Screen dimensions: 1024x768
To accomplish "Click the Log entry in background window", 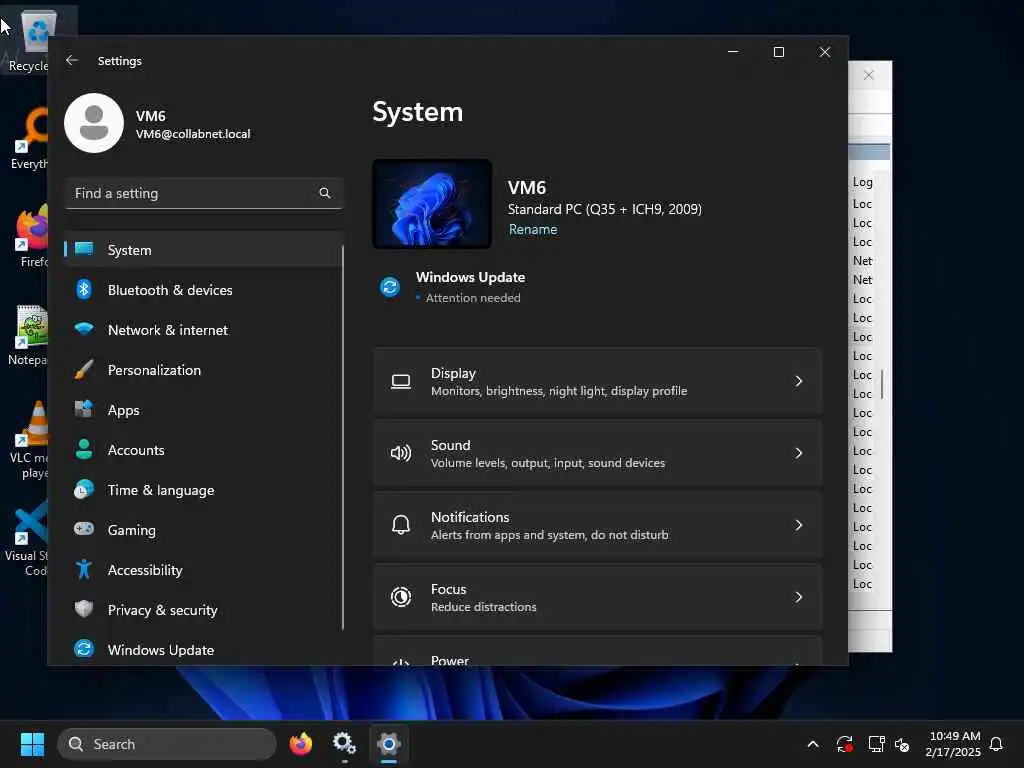I will click(x=862, y=182).
